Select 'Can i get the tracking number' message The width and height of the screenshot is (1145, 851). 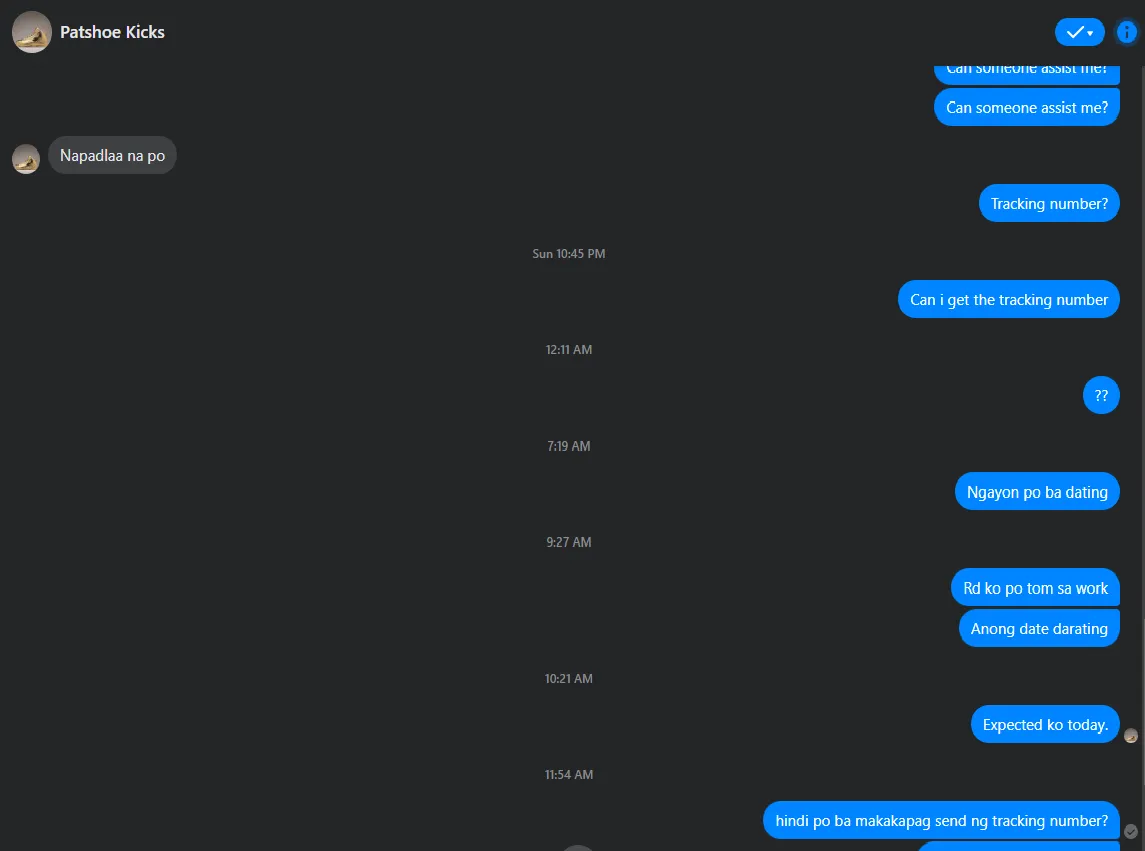[x=1008, y=299]
